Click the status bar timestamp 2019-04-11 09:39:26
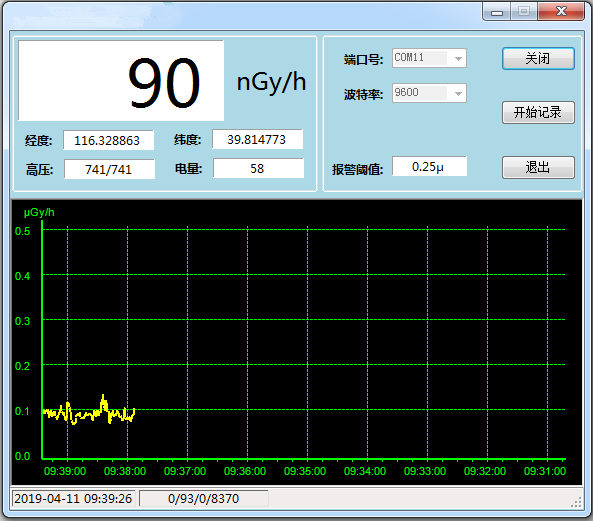593x521 pixels. click(x=73, y=498)
